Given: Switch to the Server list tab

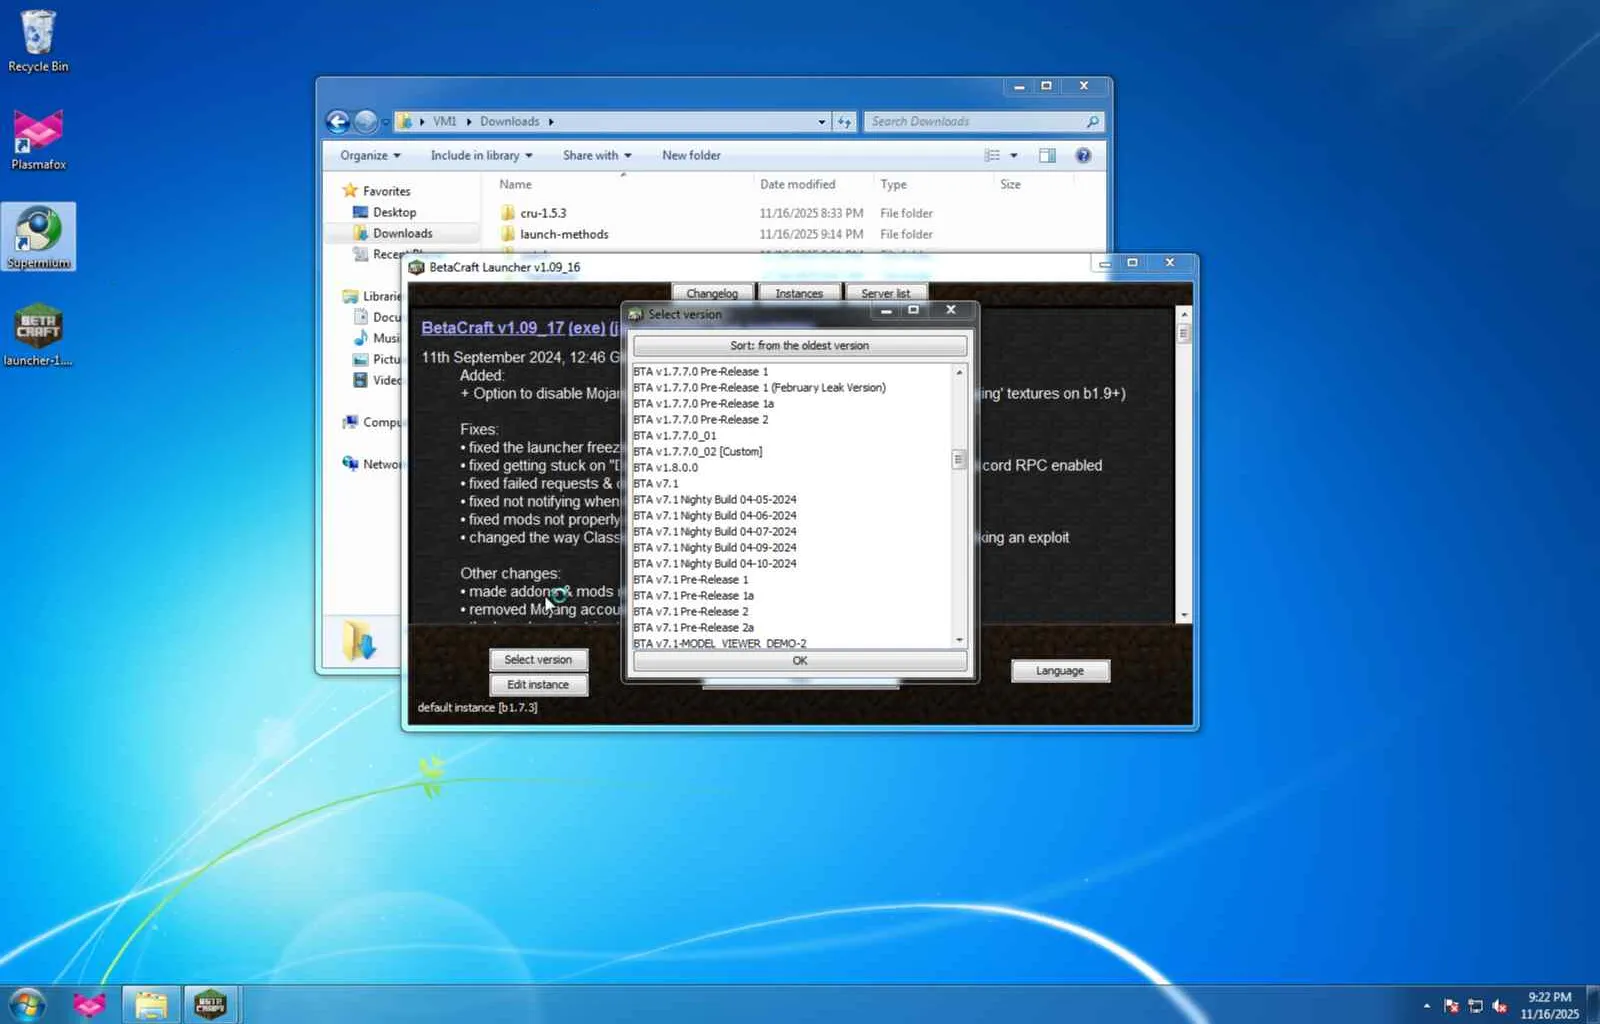Looking at the screenshot, I should point(885,293).
